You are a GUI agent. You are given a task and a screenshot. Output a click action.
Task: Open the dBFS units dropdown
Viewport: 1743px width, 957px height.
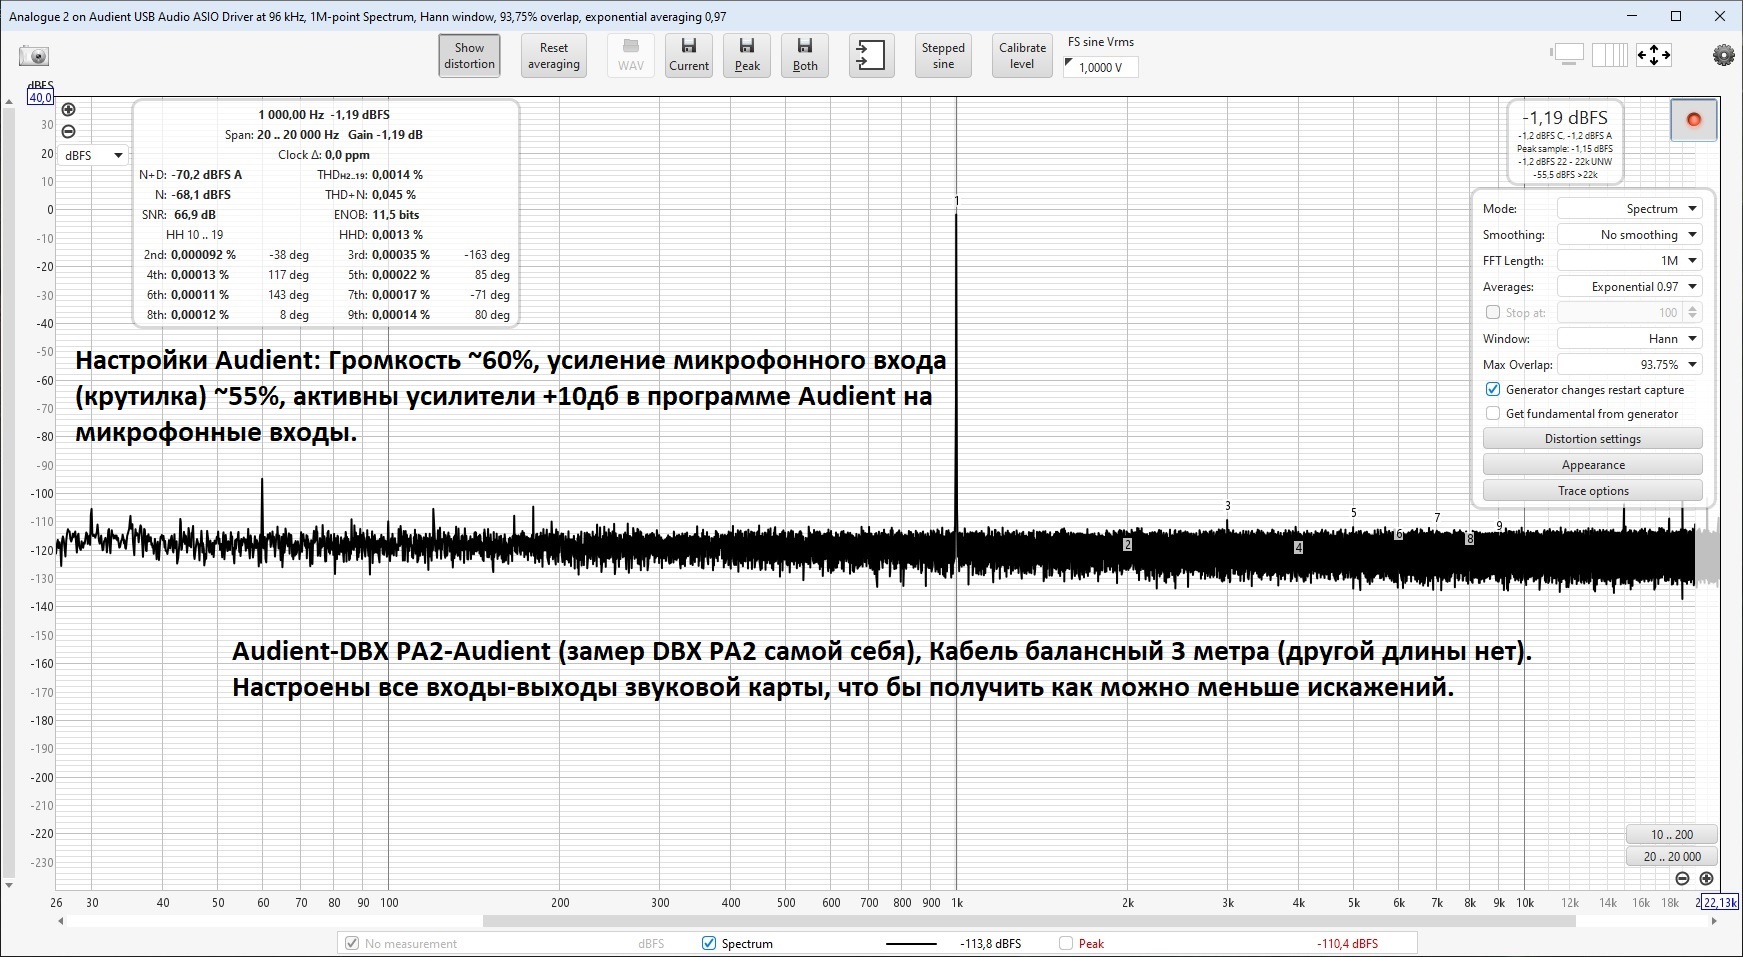pos(93,155)
